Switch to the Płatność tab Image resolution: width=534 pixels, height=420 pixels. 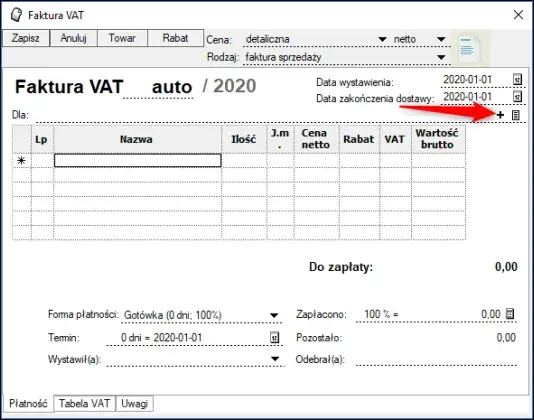(28, 404)
